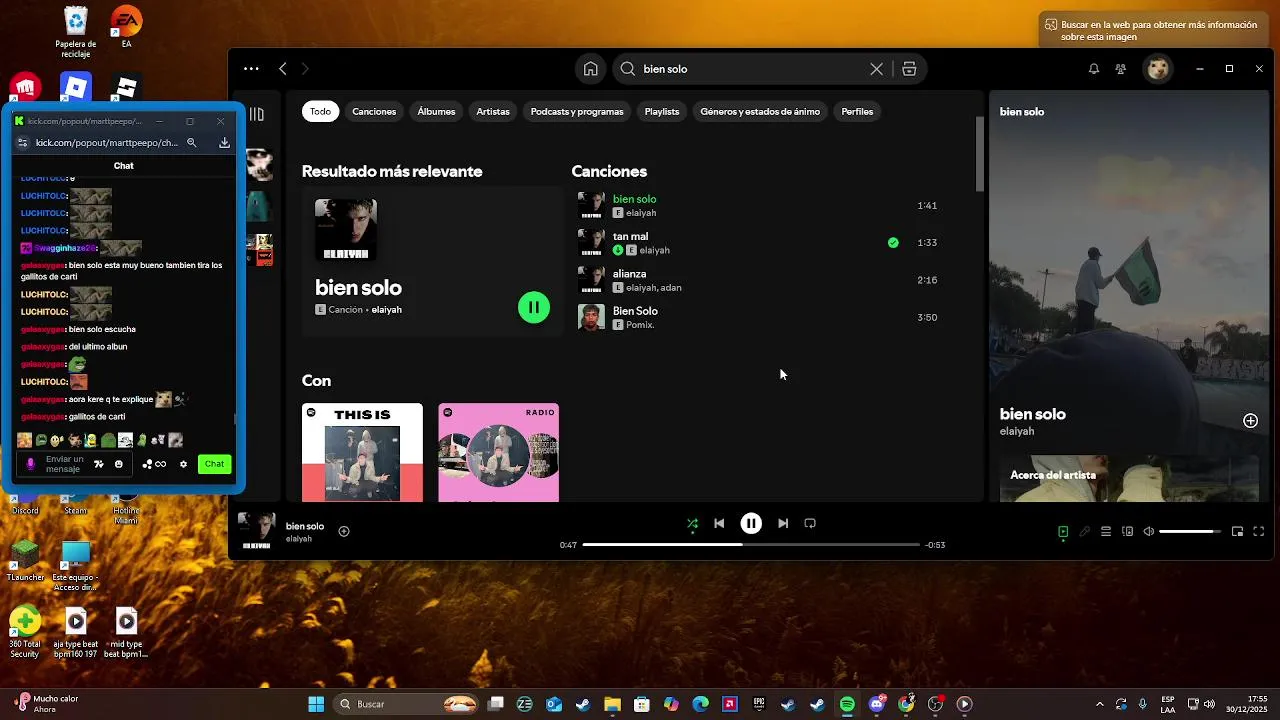
Task: Open Connect to a device
Action: 1127,532
